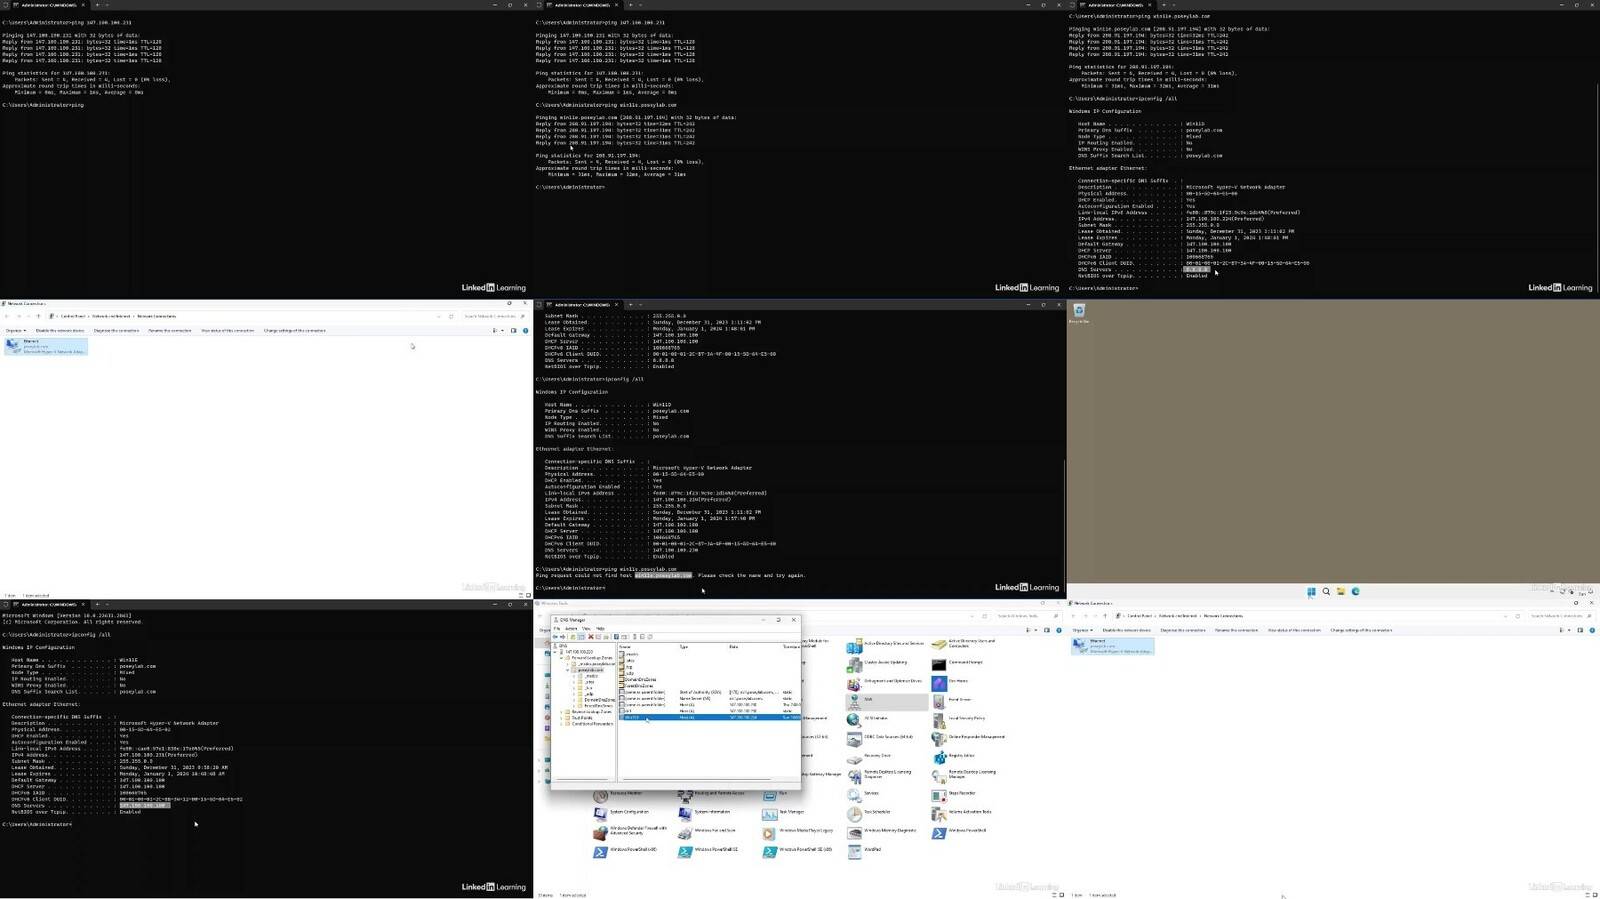Open Recovery Drive tool

coord(869,756)
